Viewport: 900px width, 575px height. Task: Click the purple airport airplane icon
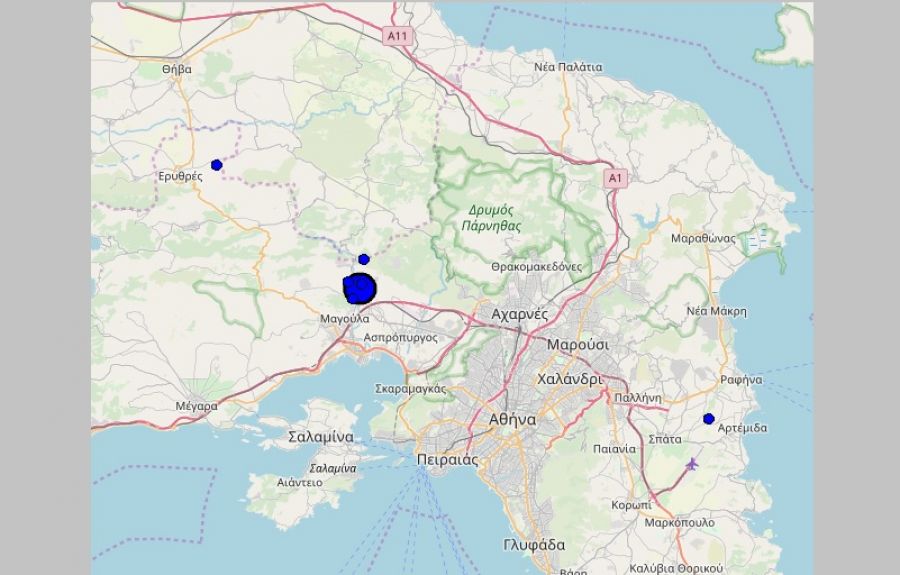(693, 464)
